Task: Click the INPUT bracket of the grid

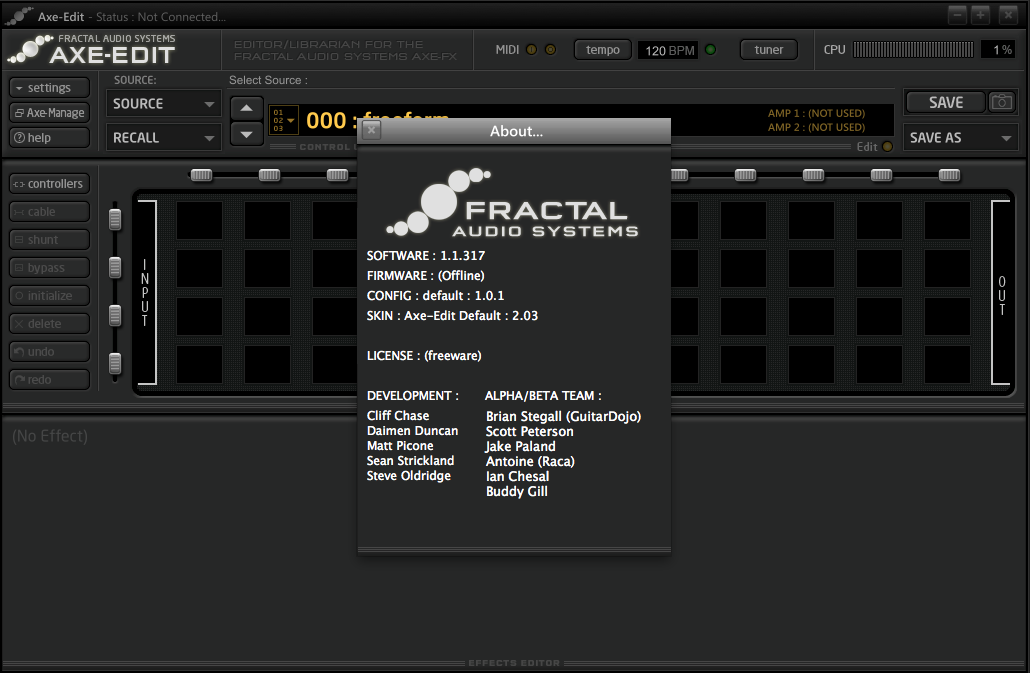Action: [146, 292]
